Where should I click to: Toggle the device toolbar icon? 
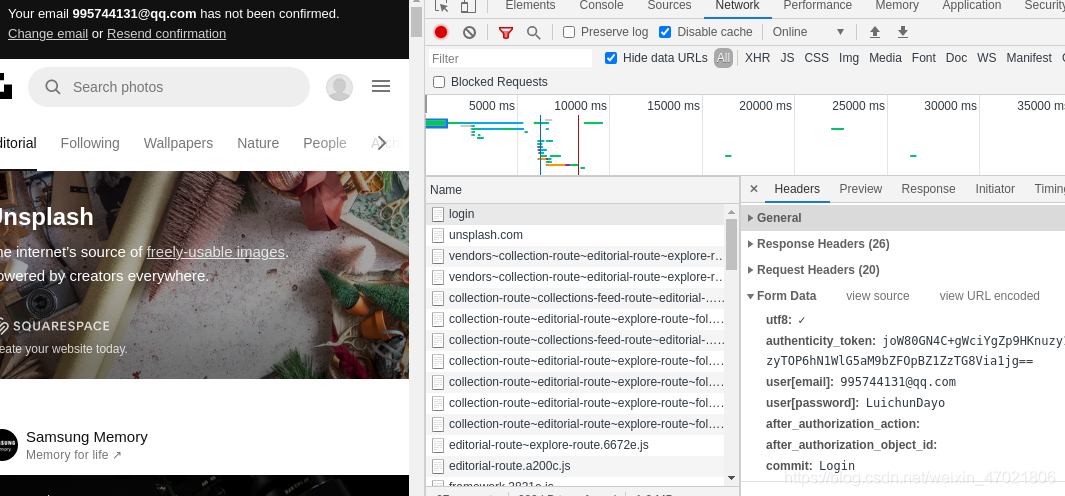pyautogui.click(x=468, y=5)
